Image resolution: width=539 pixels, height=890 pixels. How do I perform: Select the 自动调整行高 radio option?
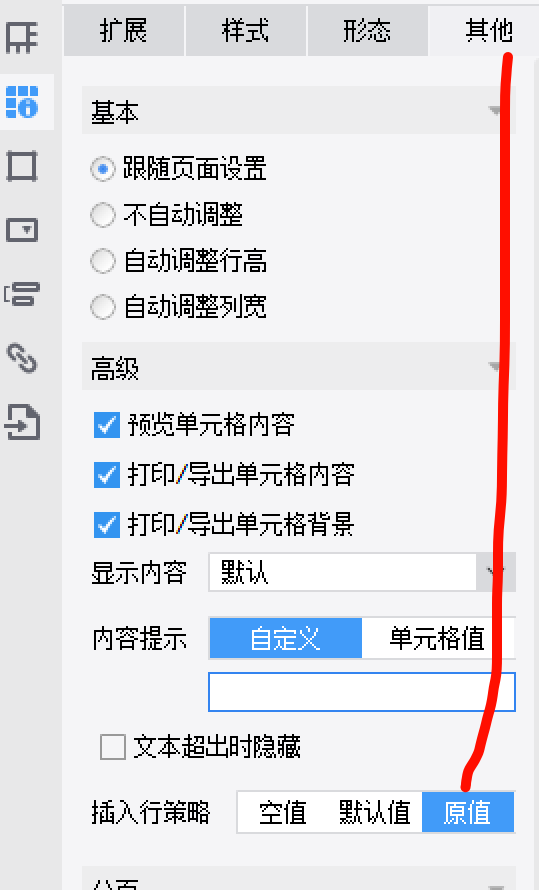pos(103,261)
